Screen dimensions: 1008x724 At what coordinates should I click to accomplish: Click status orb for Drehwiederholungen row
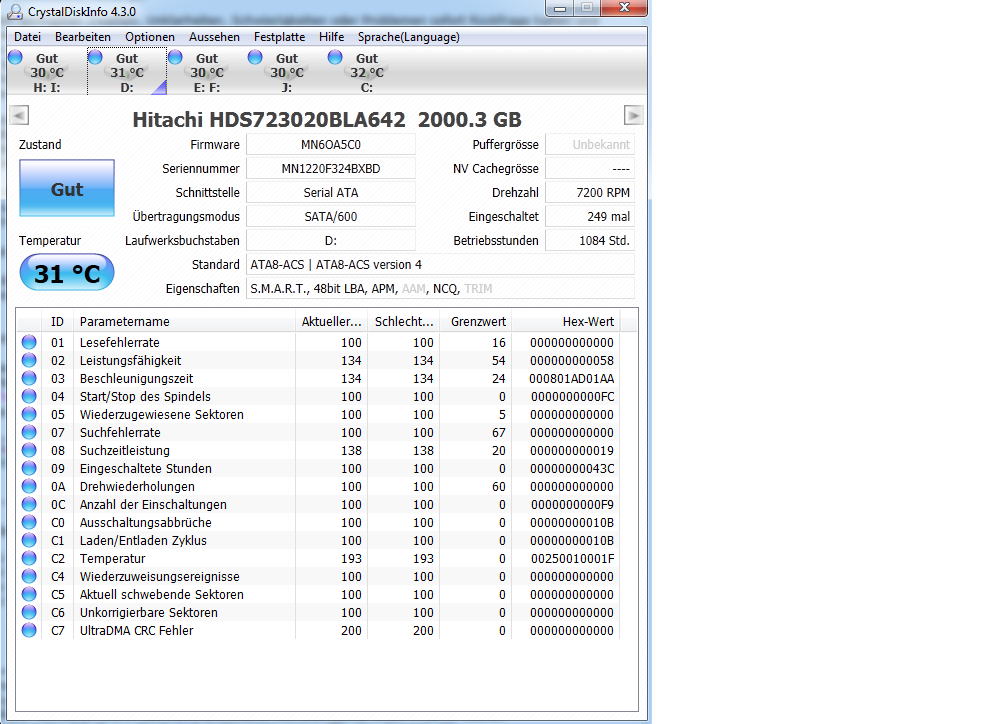(x=29, y=486)
